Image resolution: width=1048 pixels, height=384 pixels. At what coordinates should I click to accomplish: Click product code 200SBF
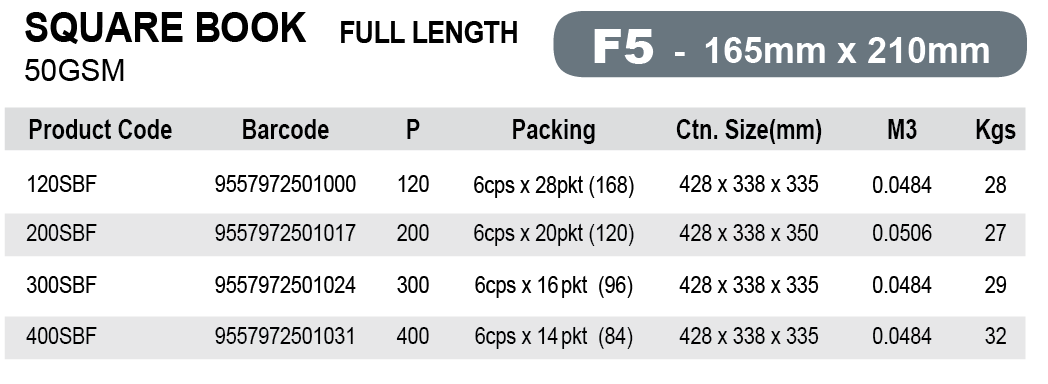61,233
